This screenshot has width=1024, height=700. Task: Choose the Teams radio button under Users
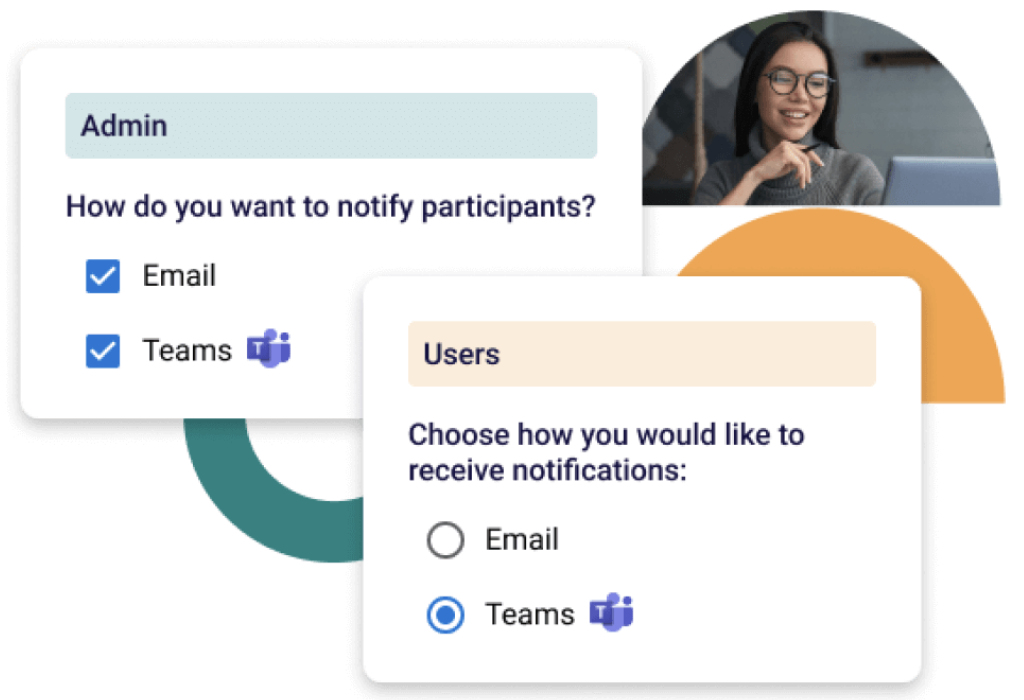tap(445, 615)
